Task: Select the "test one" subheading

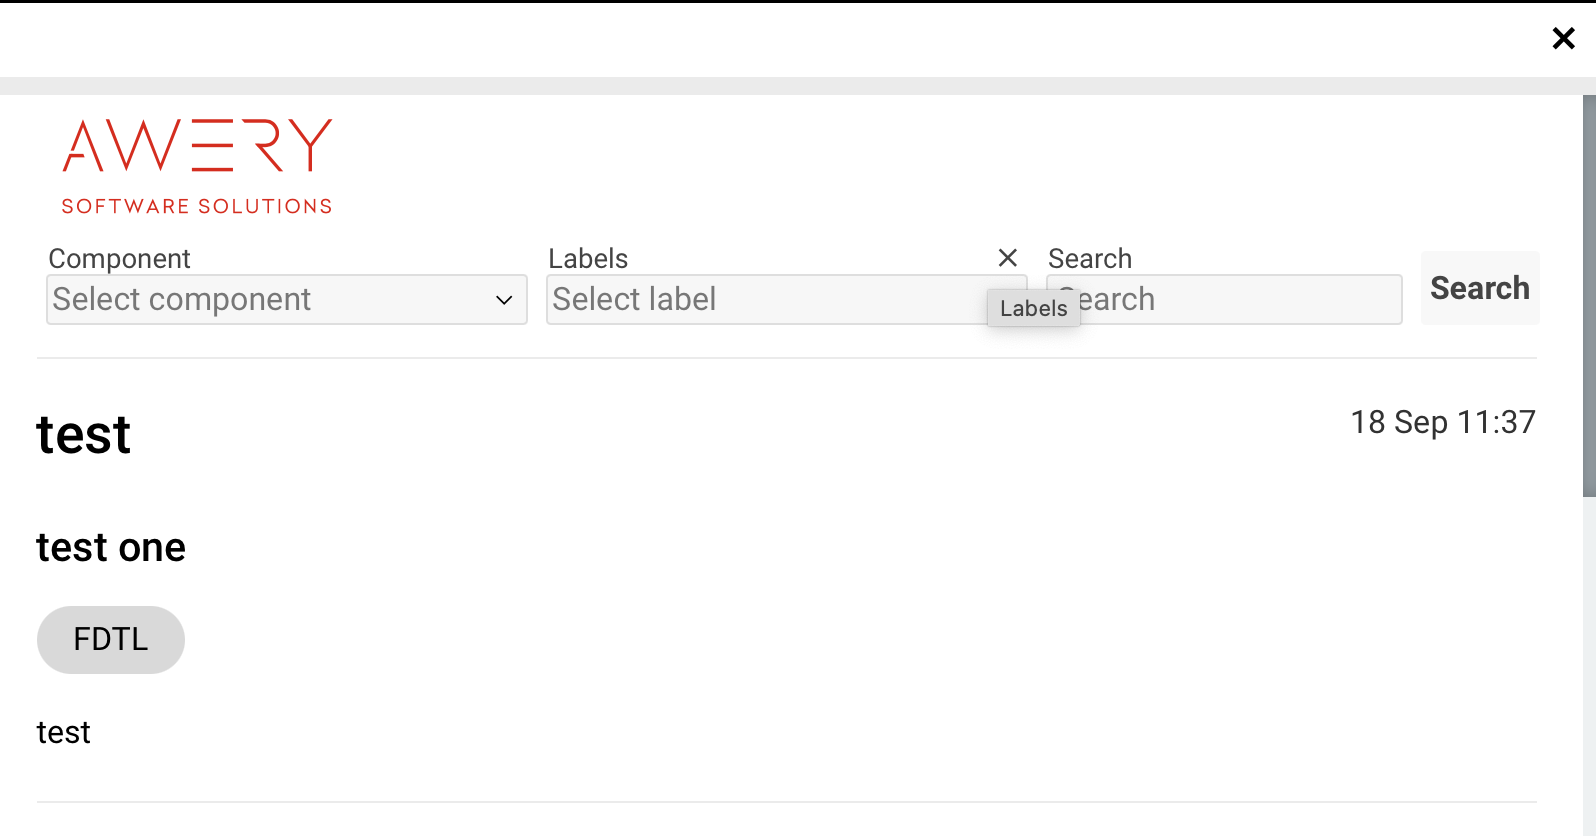Action: 111,548
